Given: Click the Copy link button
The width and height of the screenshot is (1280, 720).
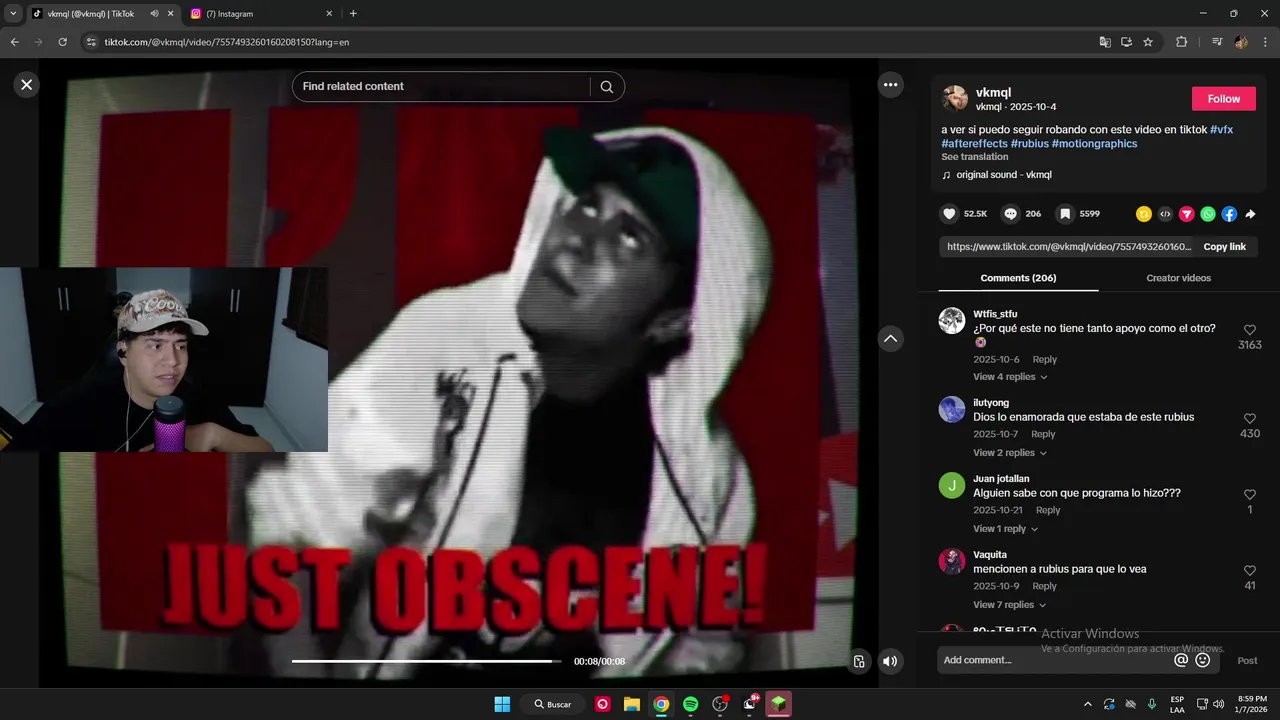Looking at the screenshot, I should click(x=1224, y=247).
